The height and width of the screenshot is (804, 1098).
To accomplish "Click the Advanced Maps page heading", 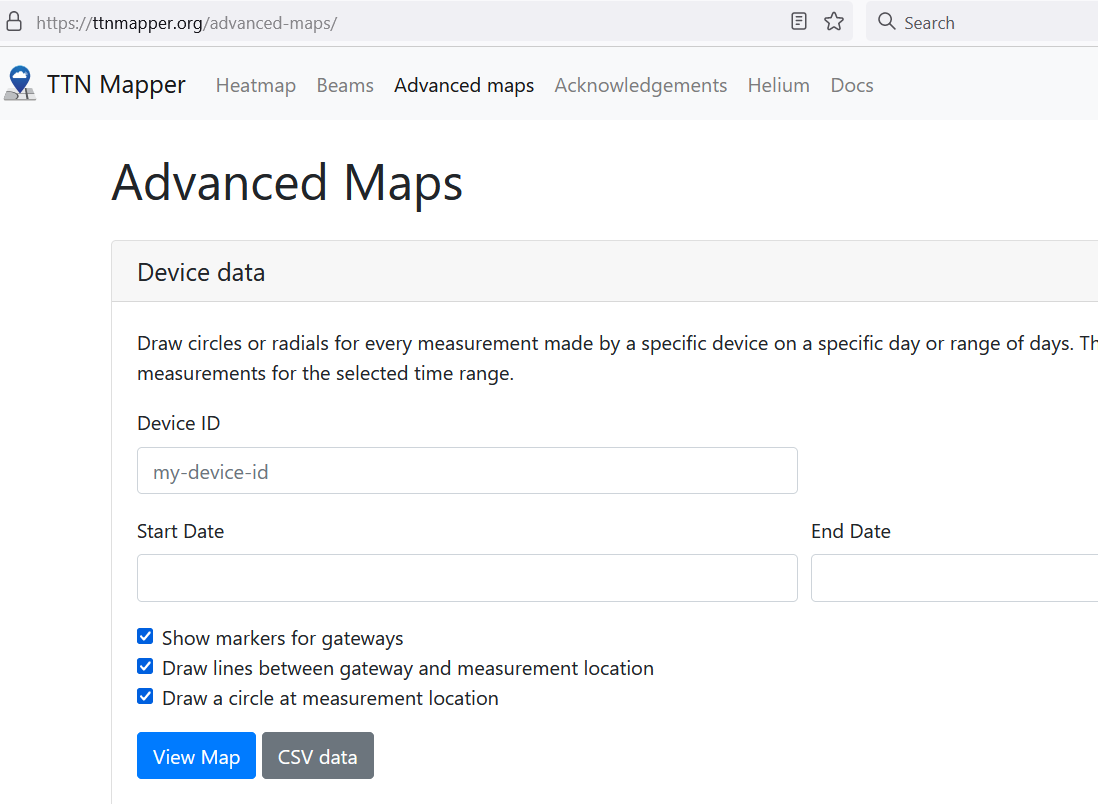I will pos(287,183).
